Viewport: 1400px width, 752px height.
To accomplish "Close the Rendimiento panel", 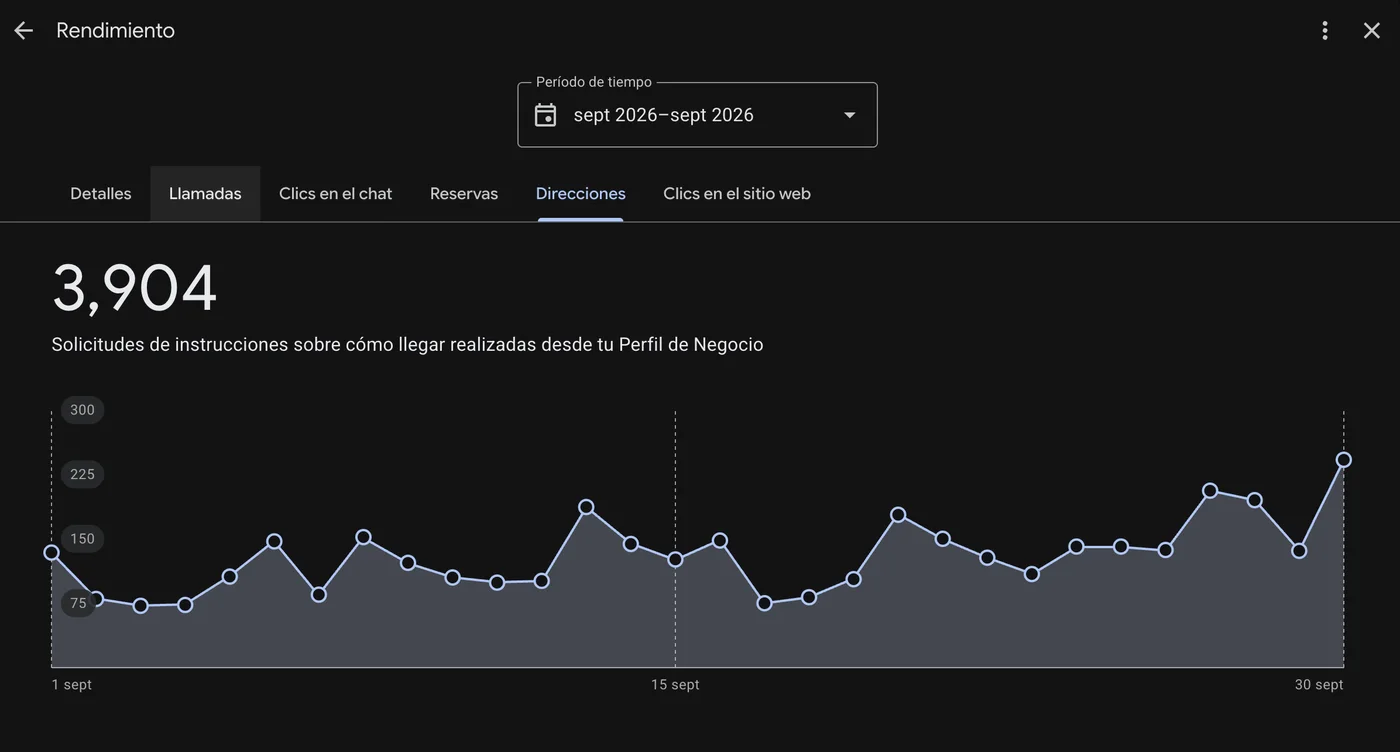I will click(1372, 31).
